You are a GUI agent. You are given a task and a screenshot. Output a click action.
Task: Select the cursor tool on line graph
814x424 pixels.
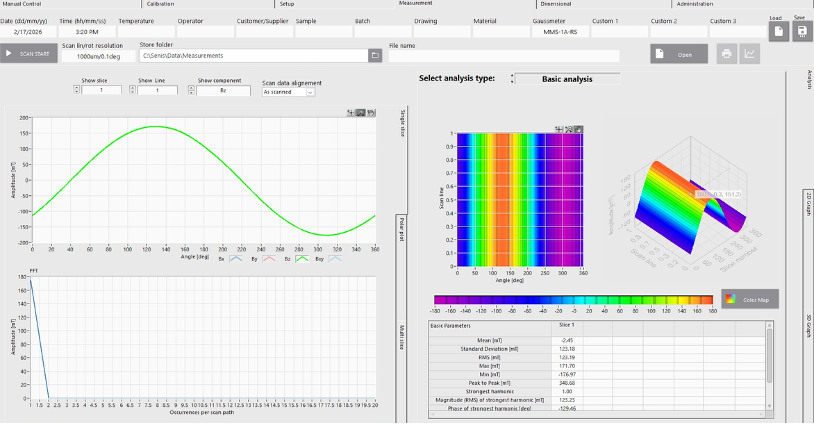tap(351, 113)
